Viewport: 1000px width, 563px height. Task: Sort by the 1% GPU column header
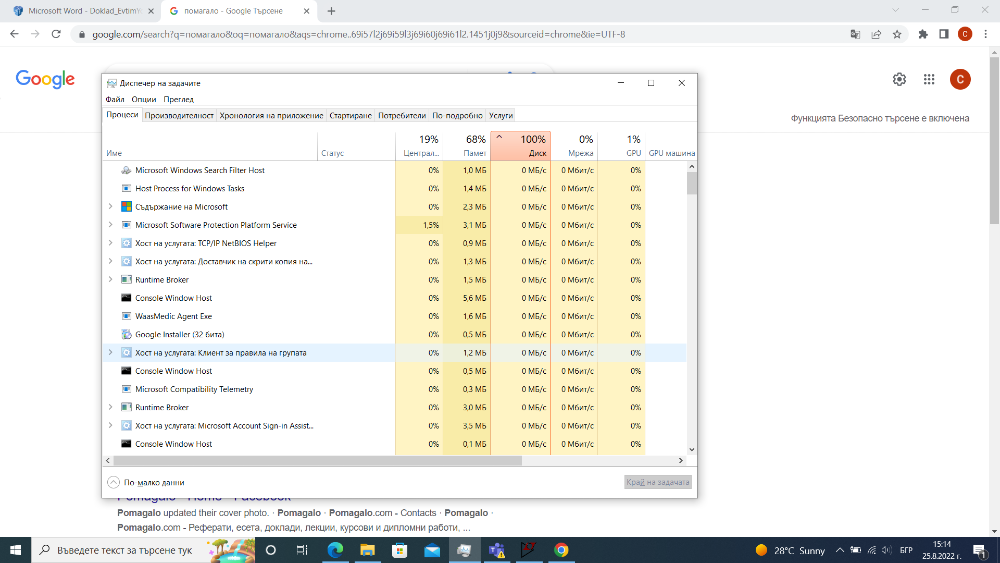(622, 147)
